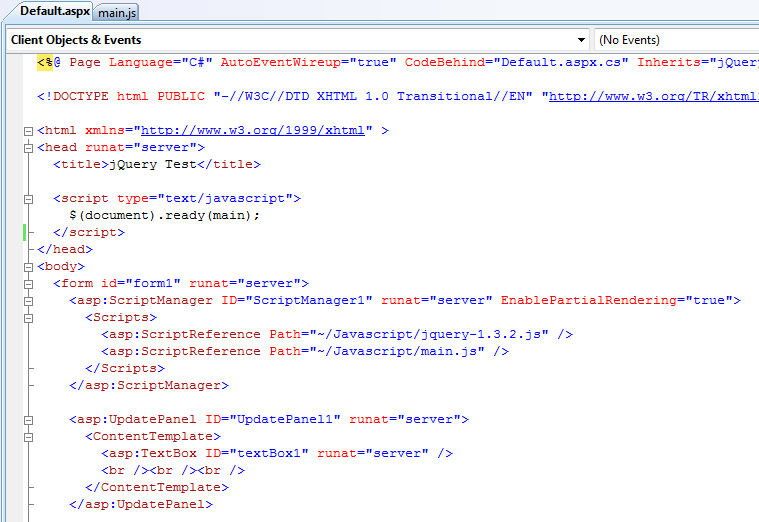Collapse the <html xmlns> code block
759x522 pixels.
click(x=29, y=131)
